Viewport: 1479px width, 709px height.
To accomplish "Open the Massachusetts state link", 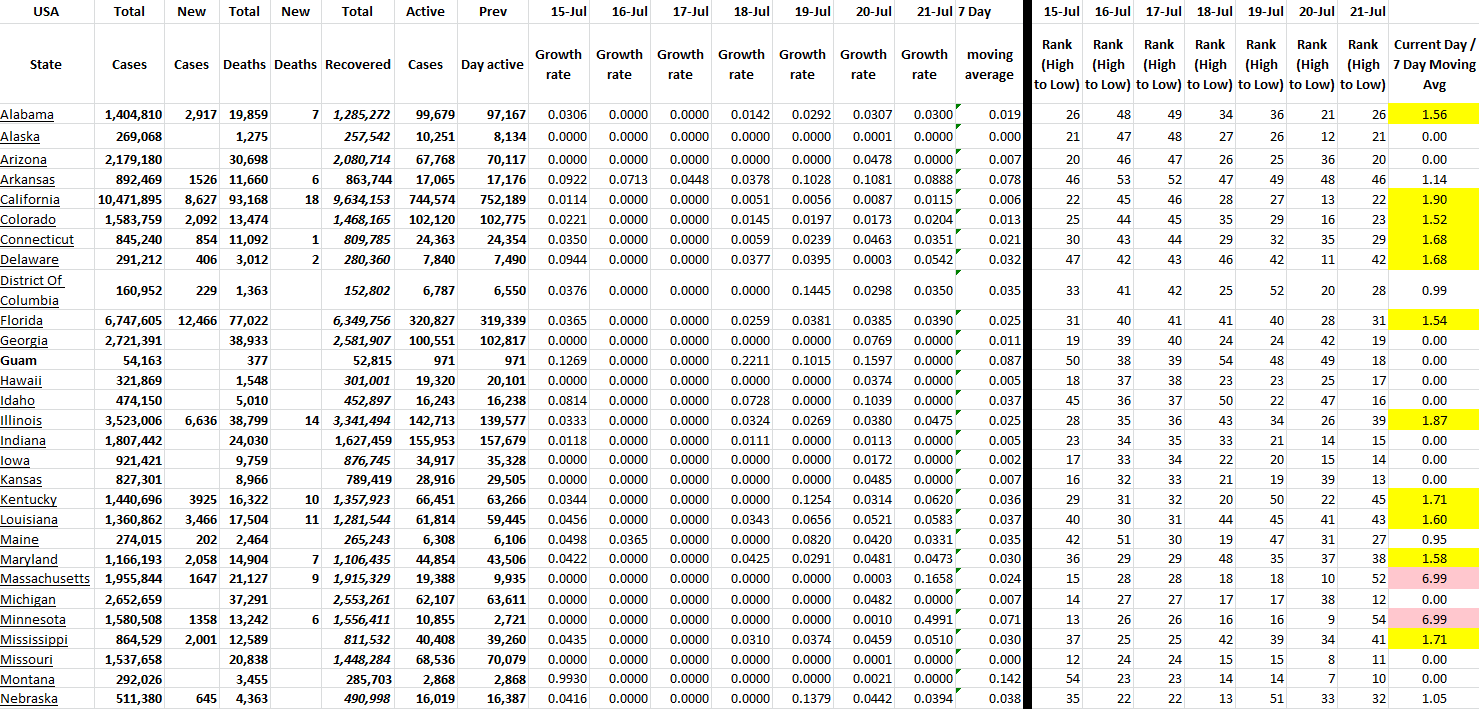I will (x=45, y=579).
